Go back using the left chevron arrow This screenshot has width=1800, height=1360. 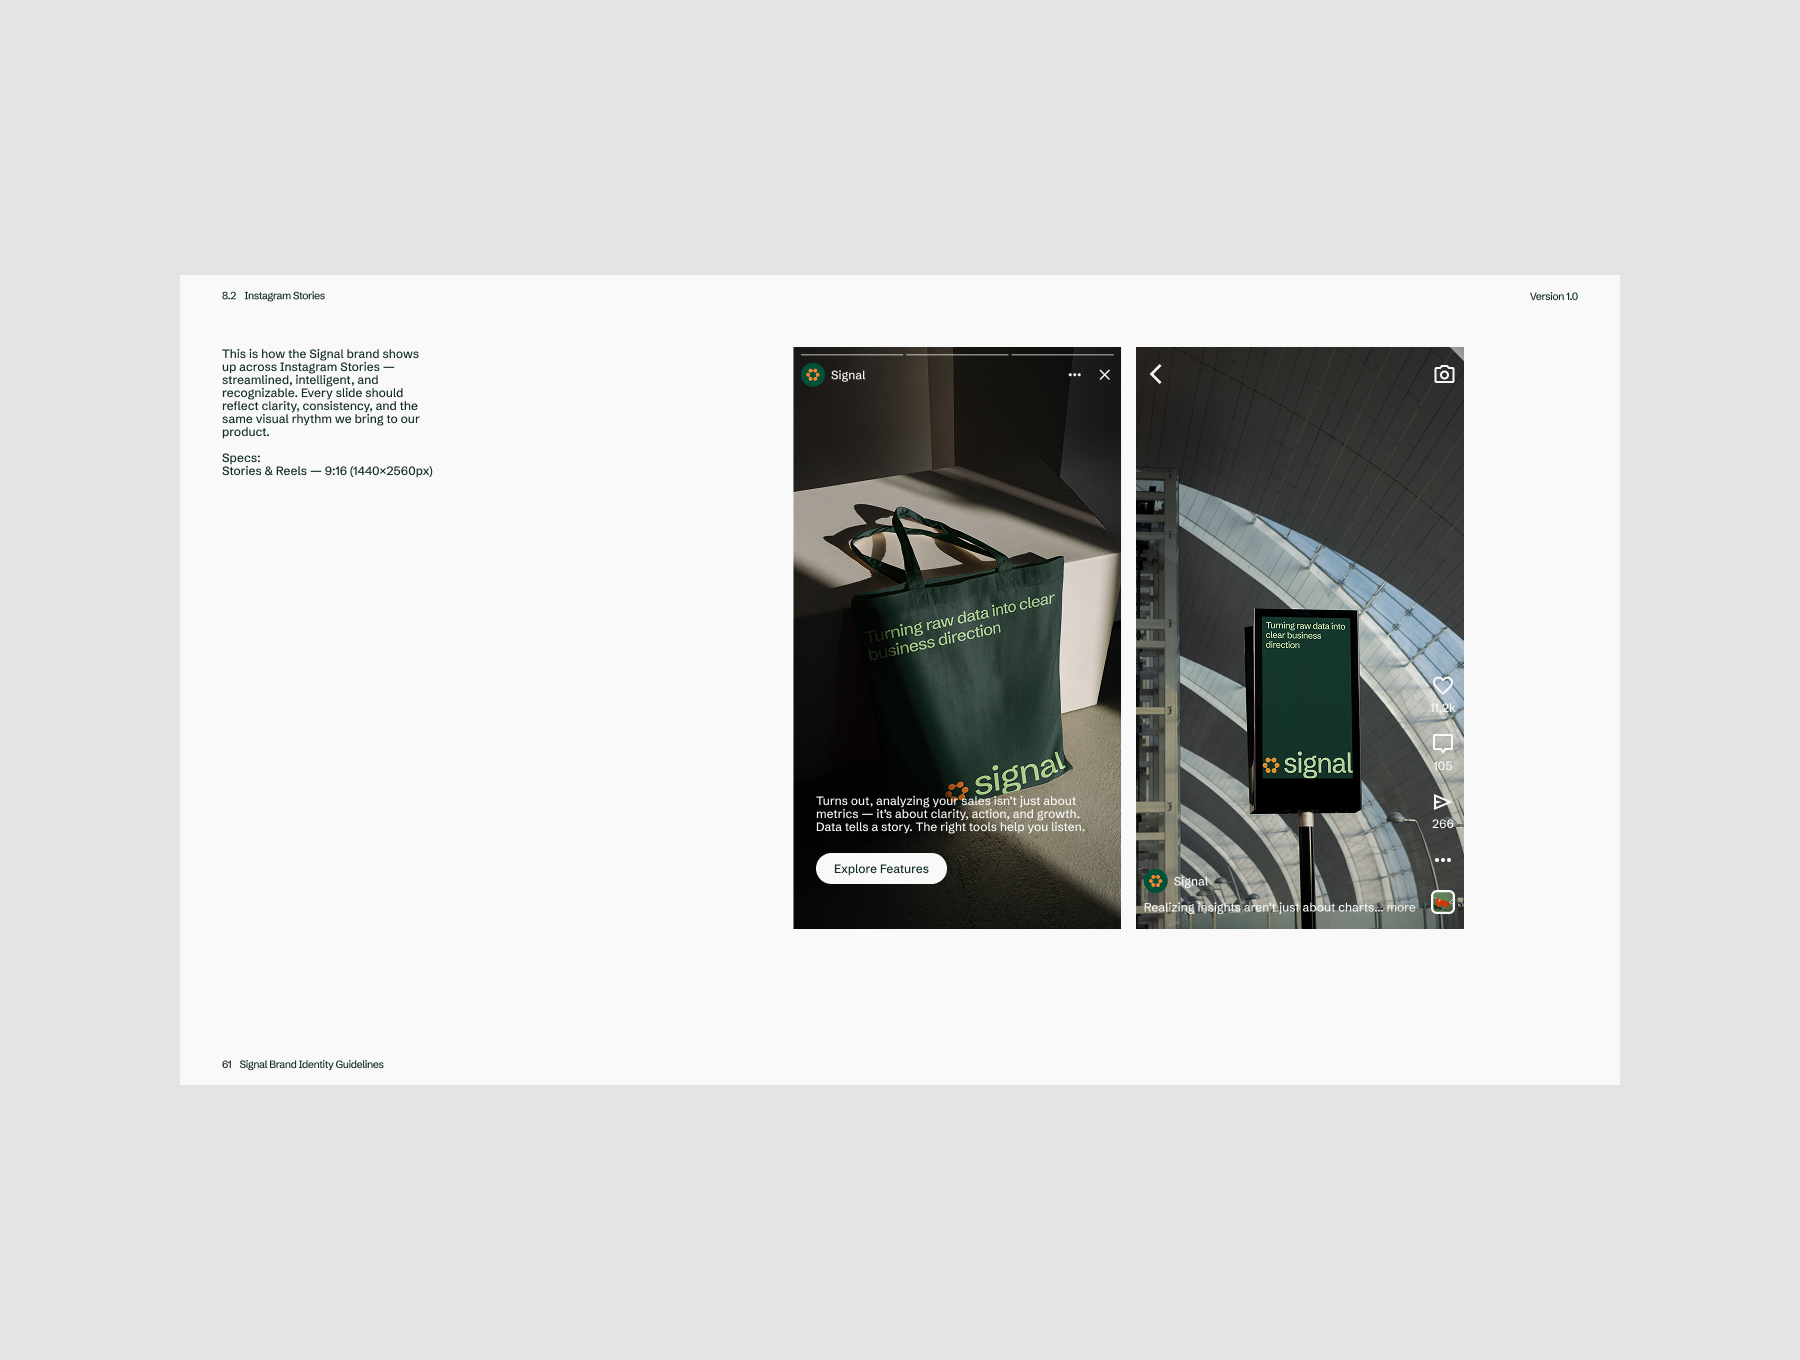coord(1156,374)
